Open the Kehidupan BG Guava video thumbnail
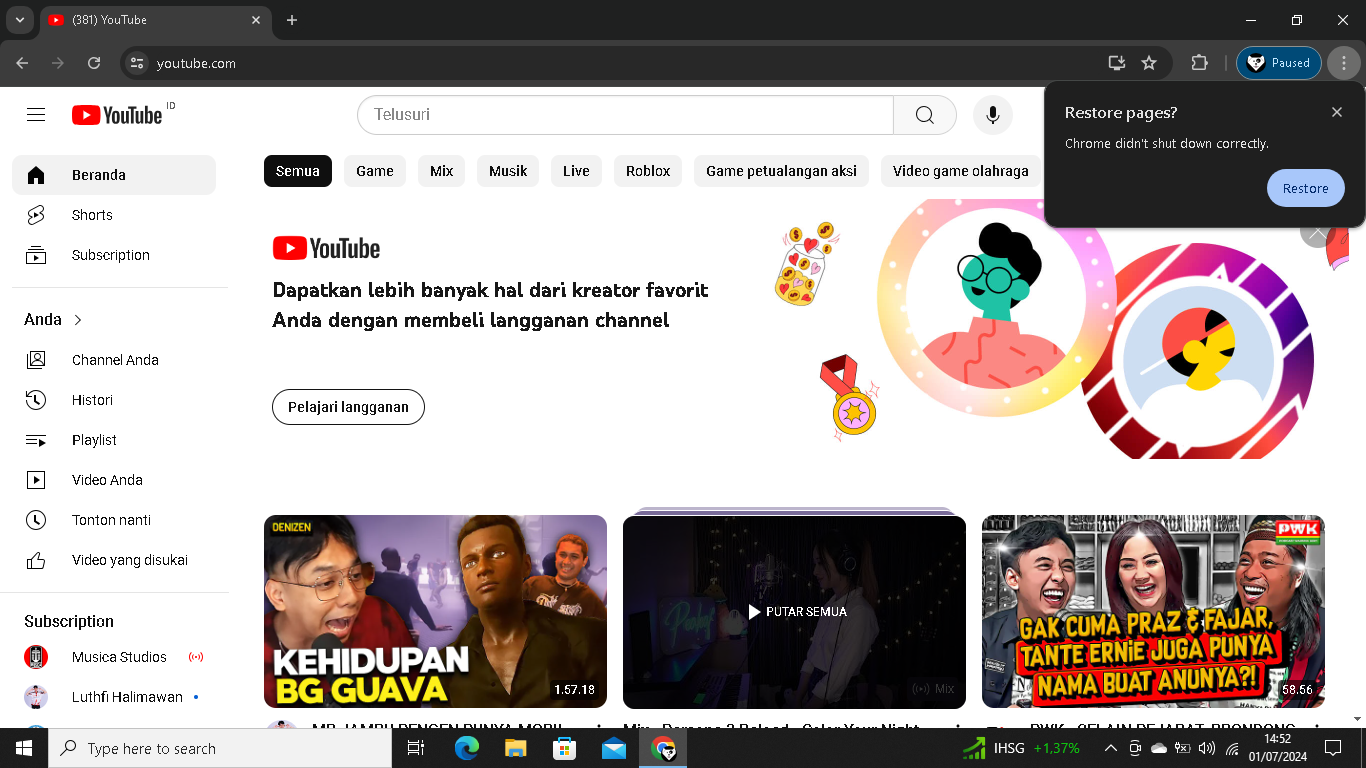Image resolution: width=1366 pixels, height=768 pixels. tap(435, 611)
